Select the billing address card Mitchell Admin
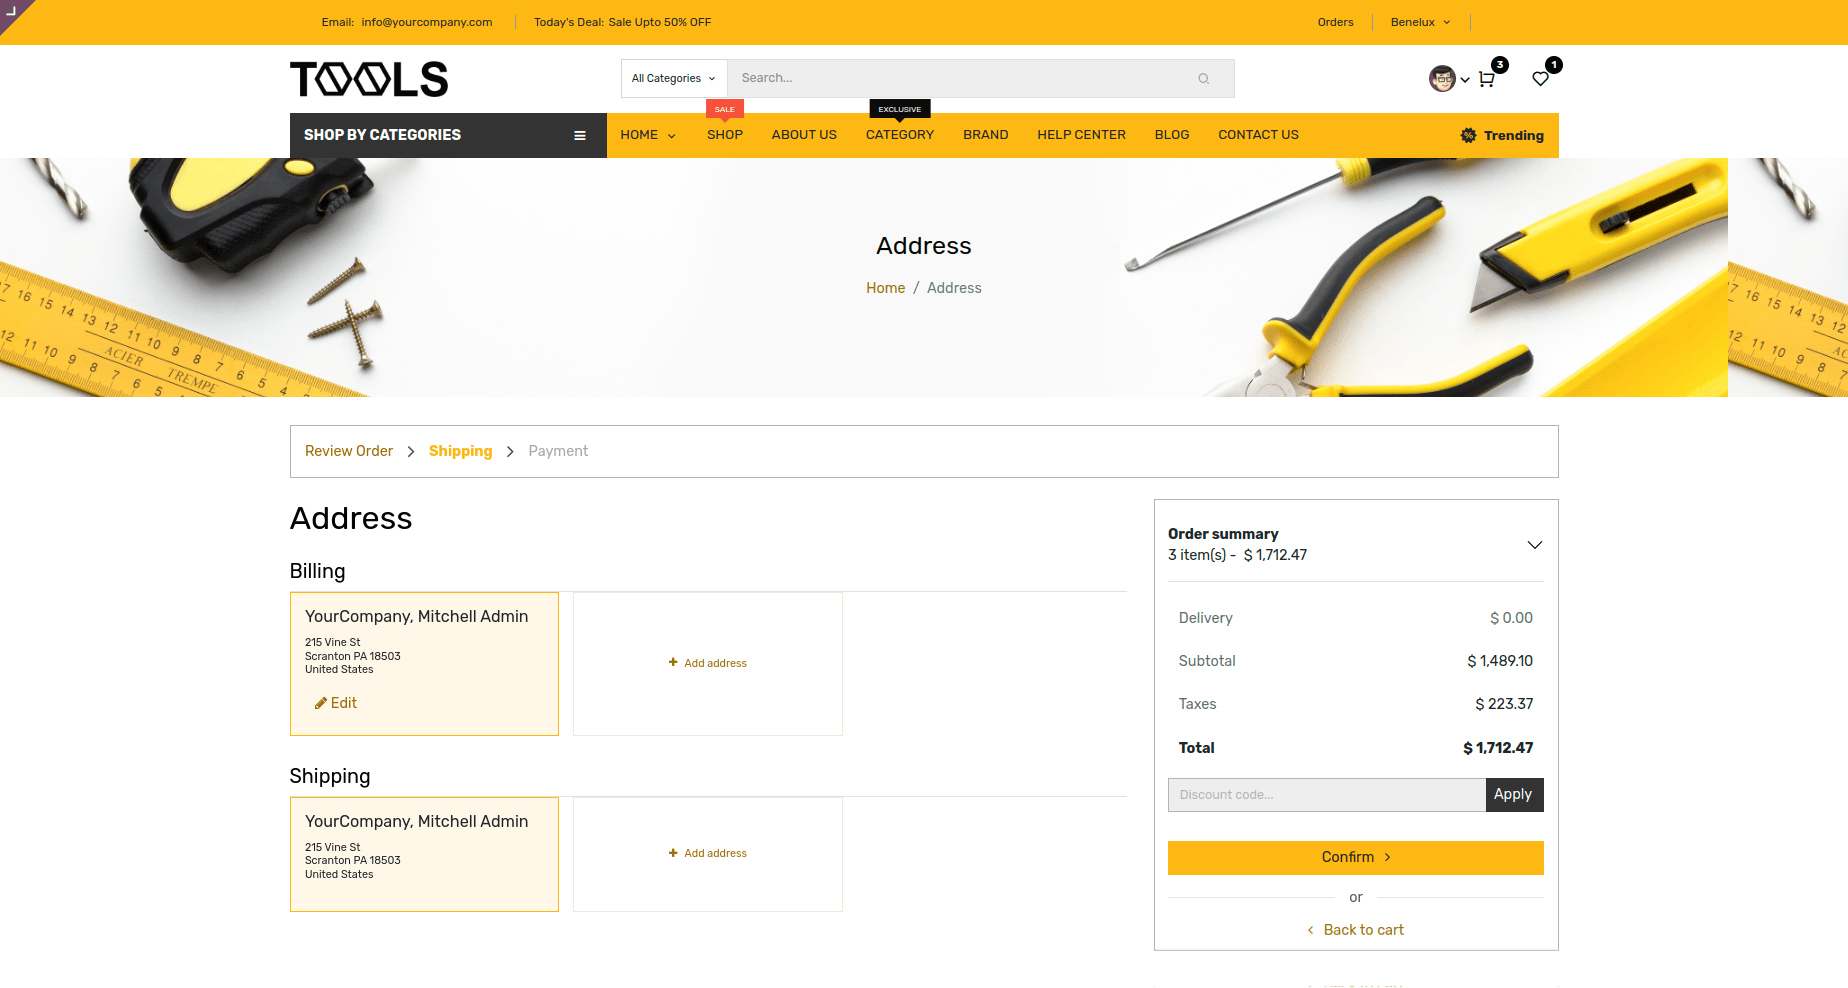This screenshot has height=988, width=1848. point(424,664)
